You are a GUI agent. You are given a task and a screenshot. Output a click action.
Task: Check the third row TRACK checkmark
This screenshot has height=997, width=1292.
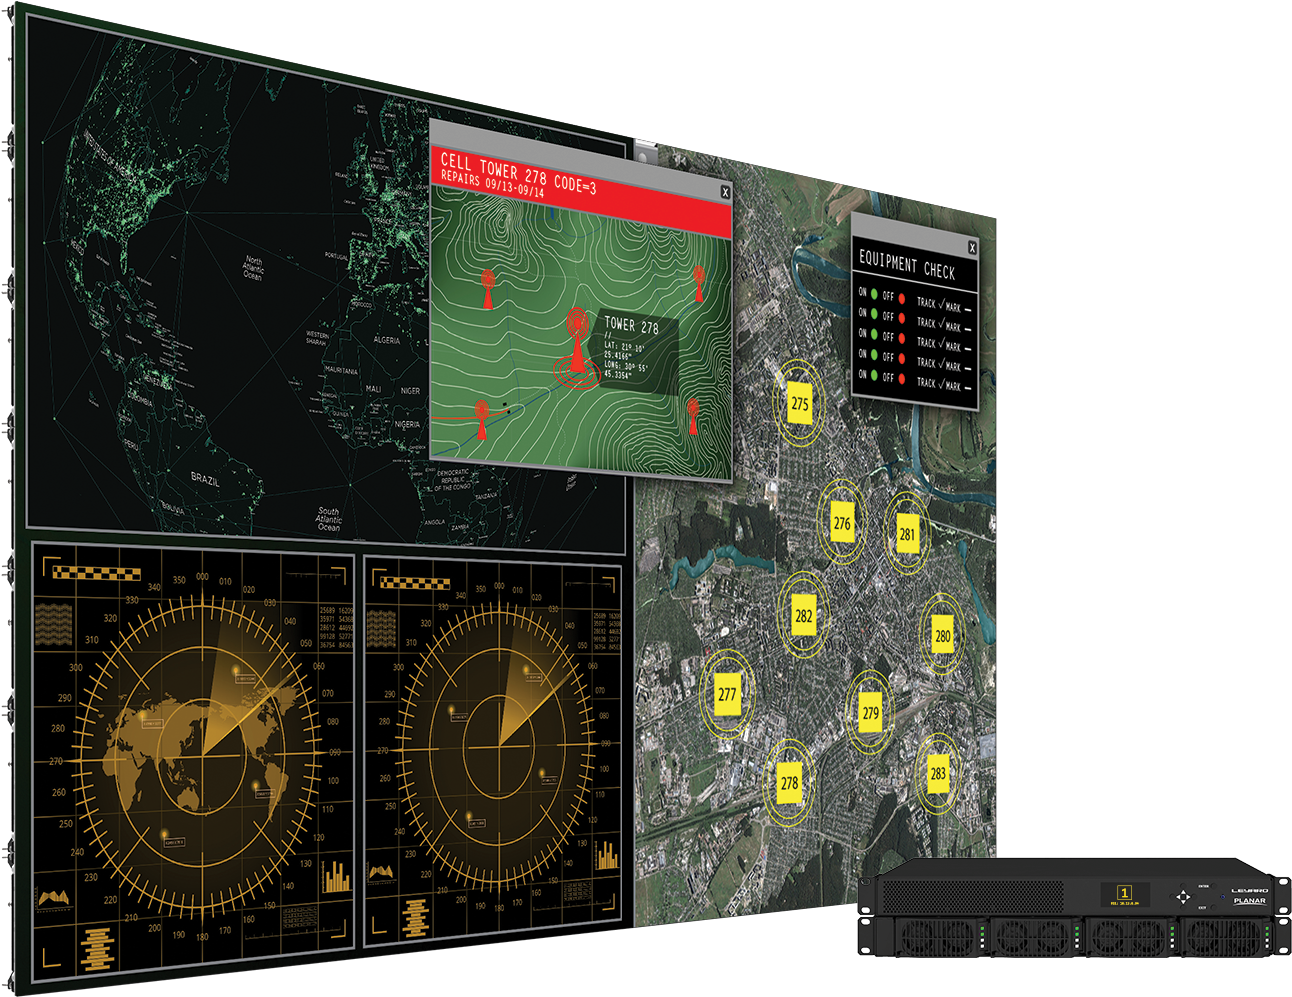pyautogui.click(x=941, y=343)
